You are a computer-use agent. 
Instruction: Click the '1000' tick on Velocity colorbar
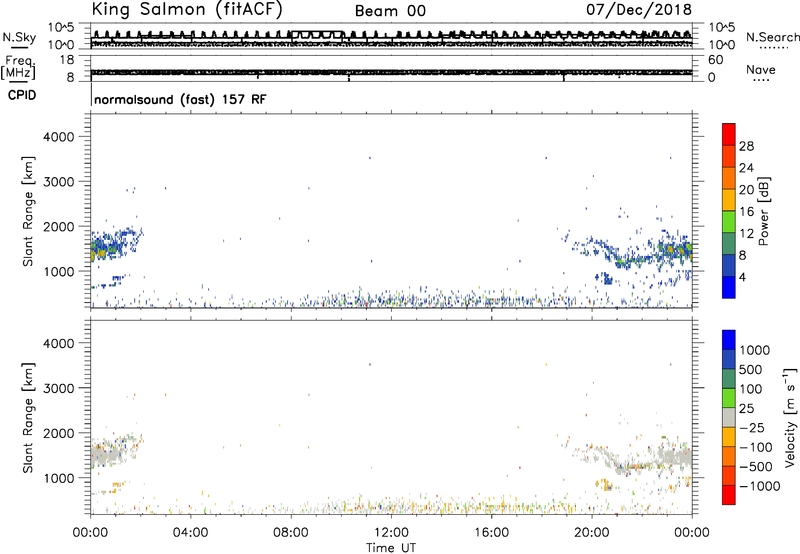[754, 350]
